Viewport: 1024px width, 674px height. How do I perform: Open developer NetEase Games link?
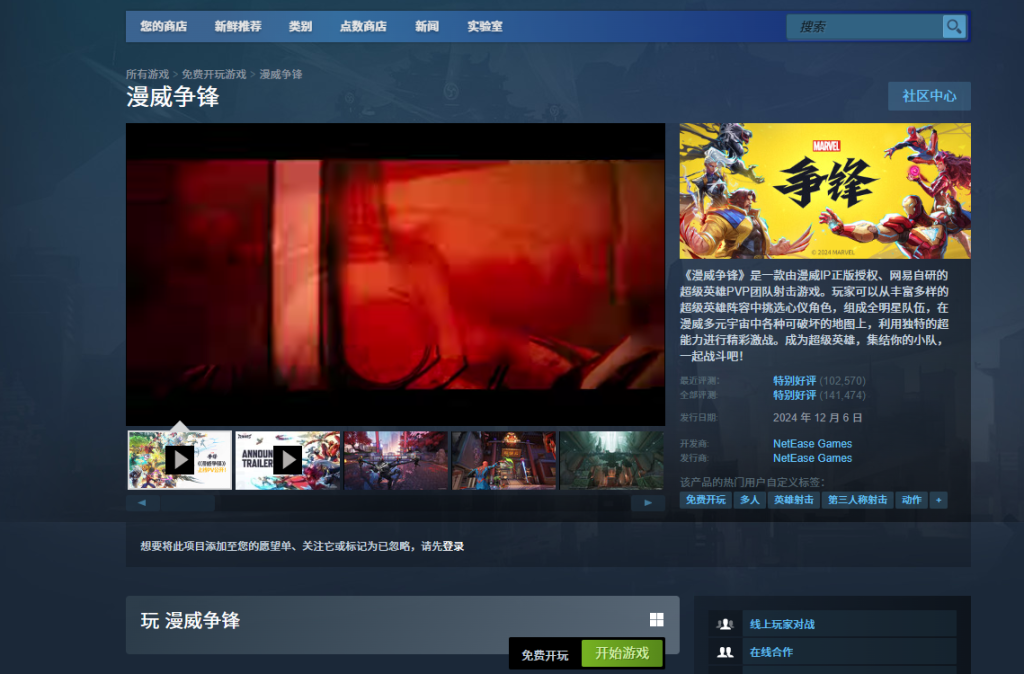(x=812, y=443)
